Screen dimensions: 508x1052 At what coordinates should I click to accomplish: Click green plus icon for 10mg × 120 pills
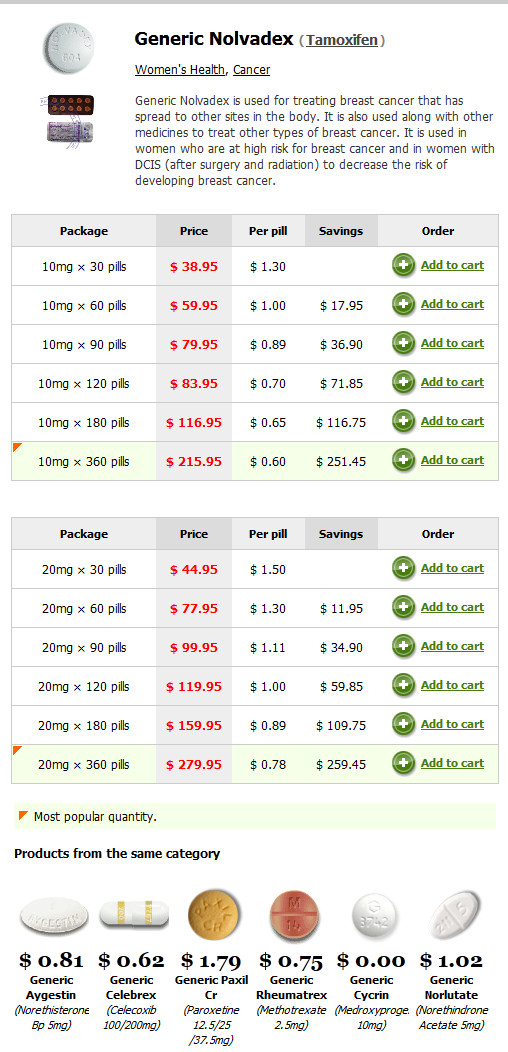coord(403,382)
